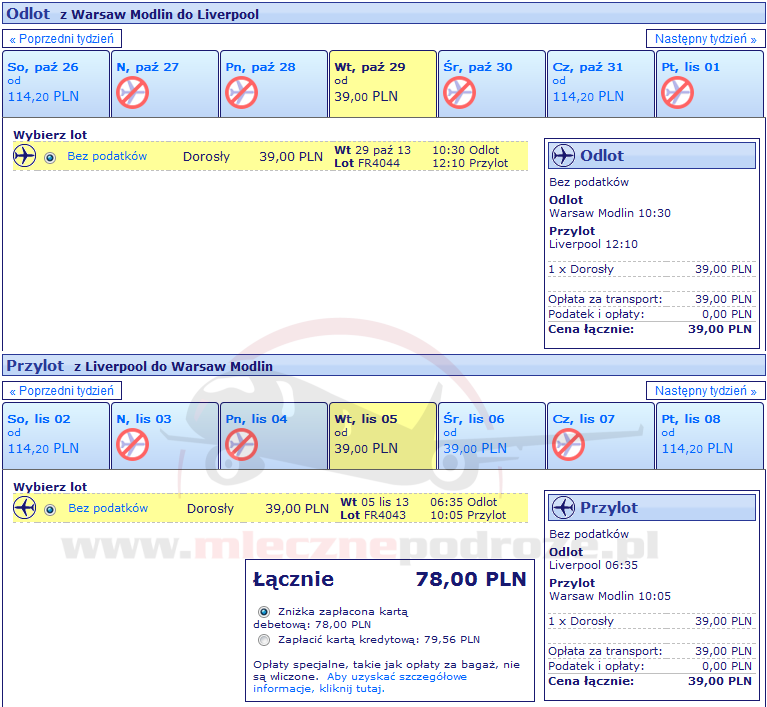Click the no-flight icon on N, lis 03

tap(132, 444)
